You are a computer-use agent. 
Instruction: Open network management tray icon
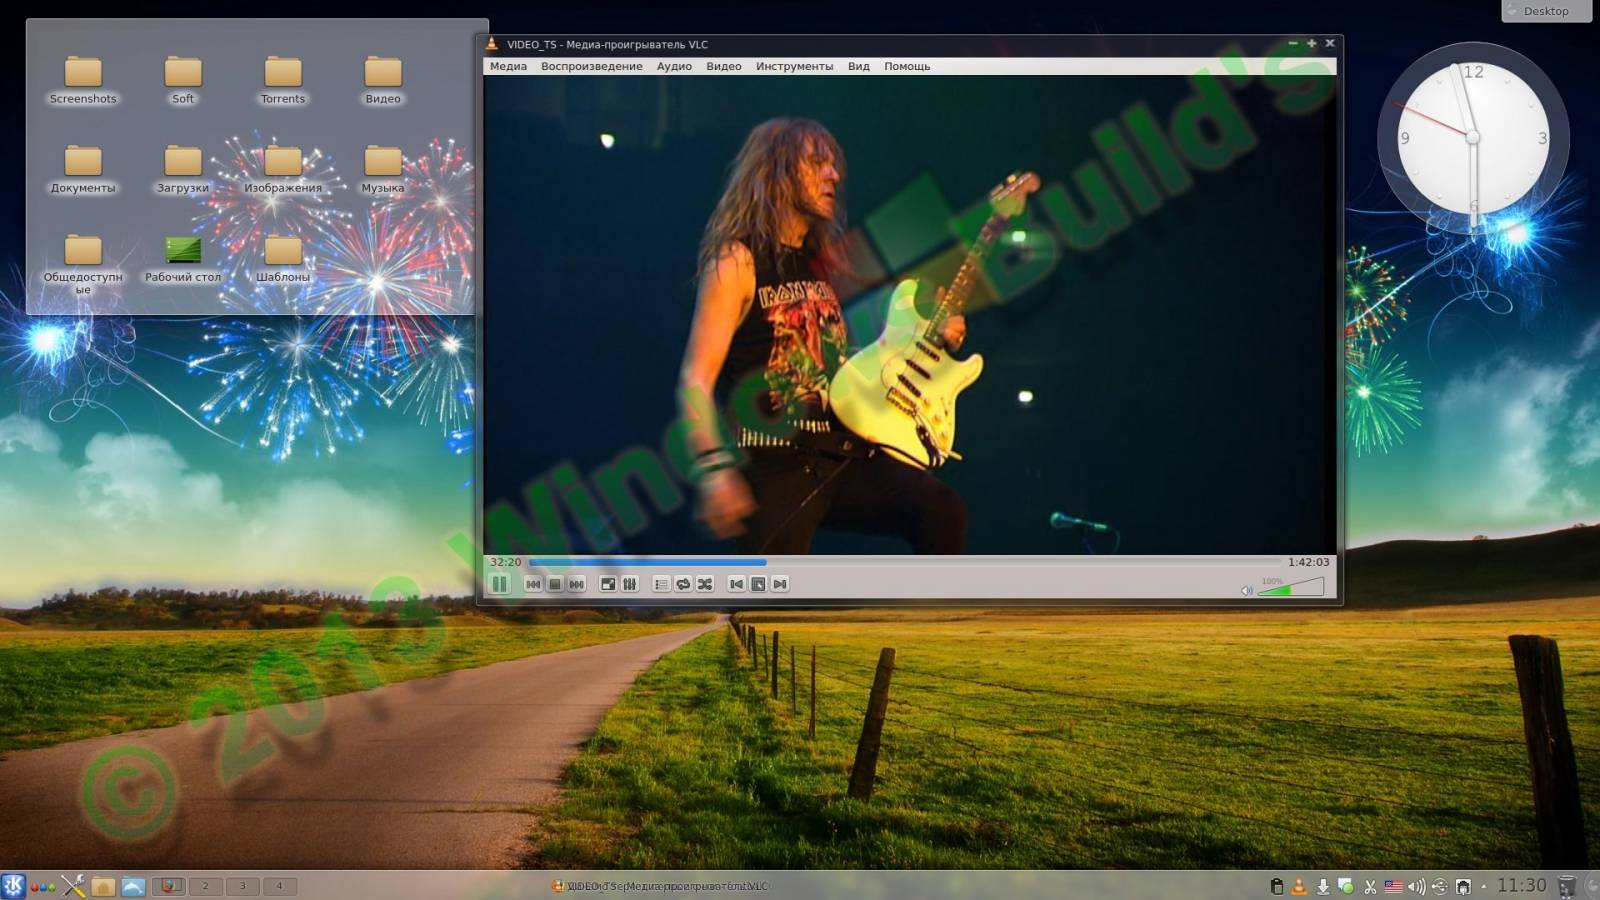coord(1463,886)
